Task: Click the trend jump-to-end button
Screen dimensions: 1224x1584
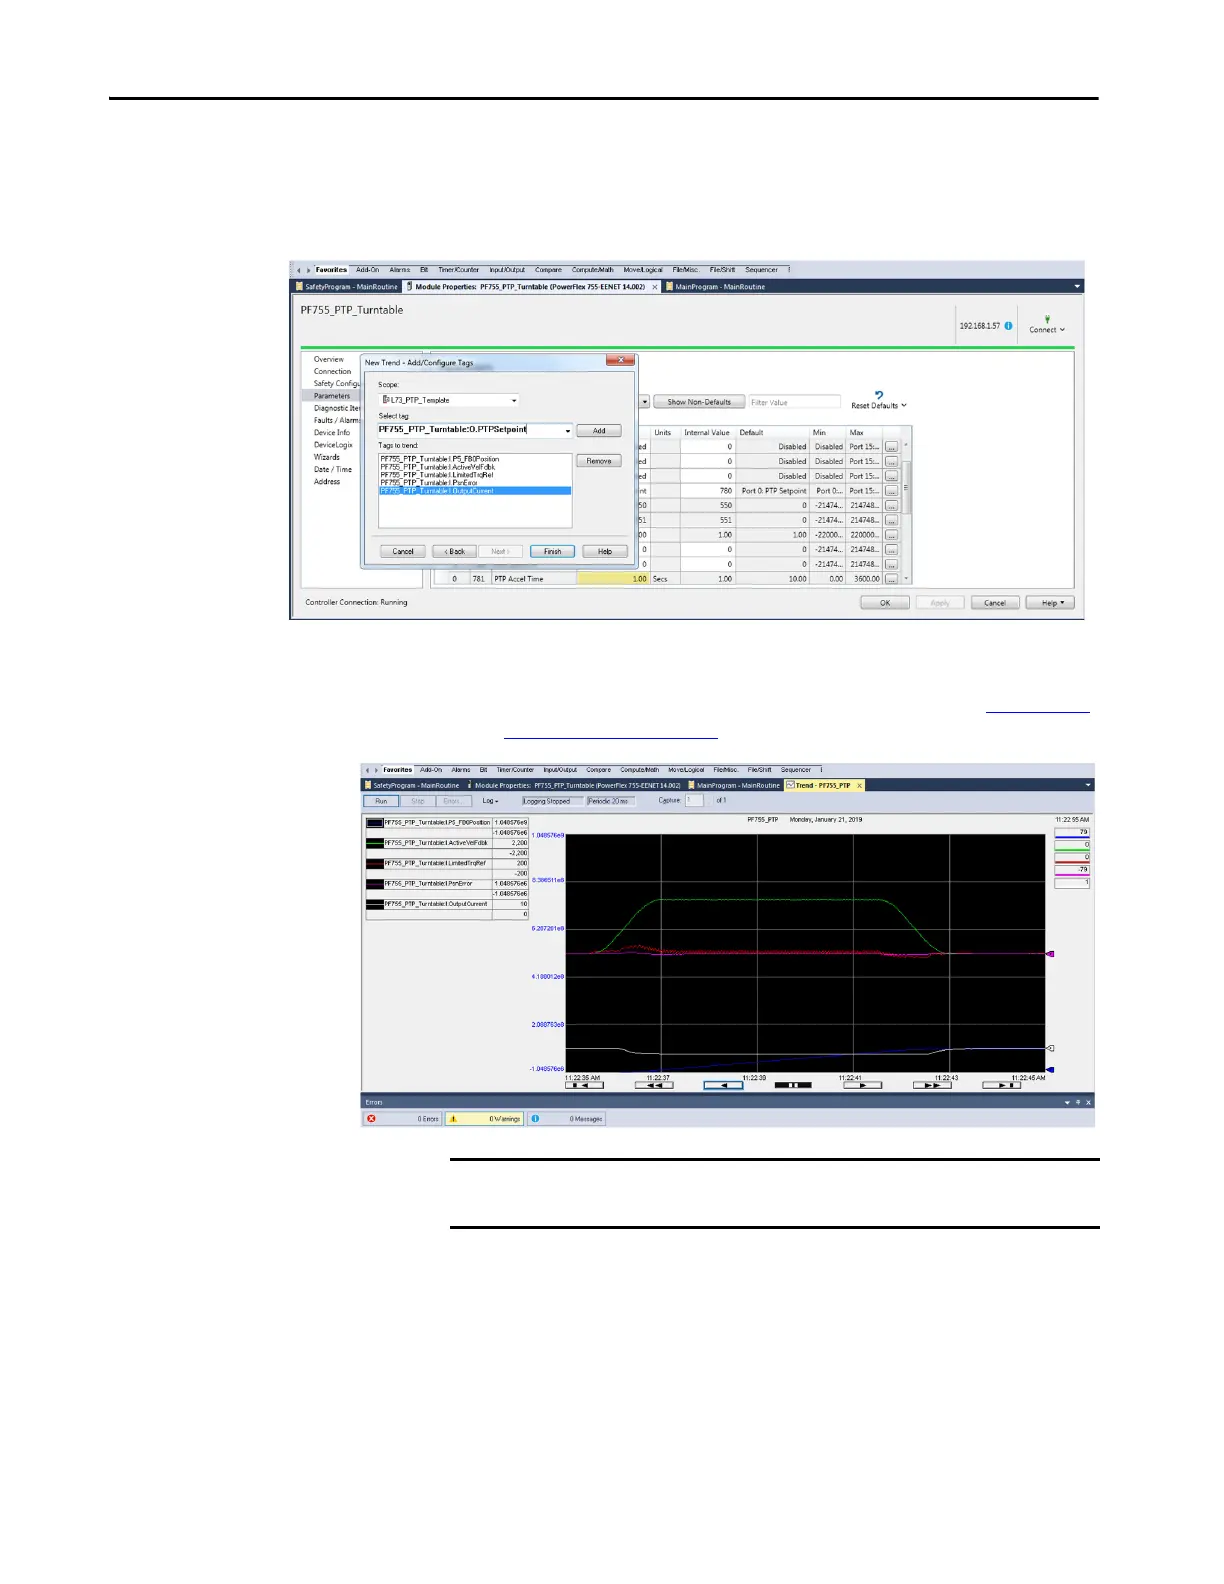Action: [x=1001, y=1085]
